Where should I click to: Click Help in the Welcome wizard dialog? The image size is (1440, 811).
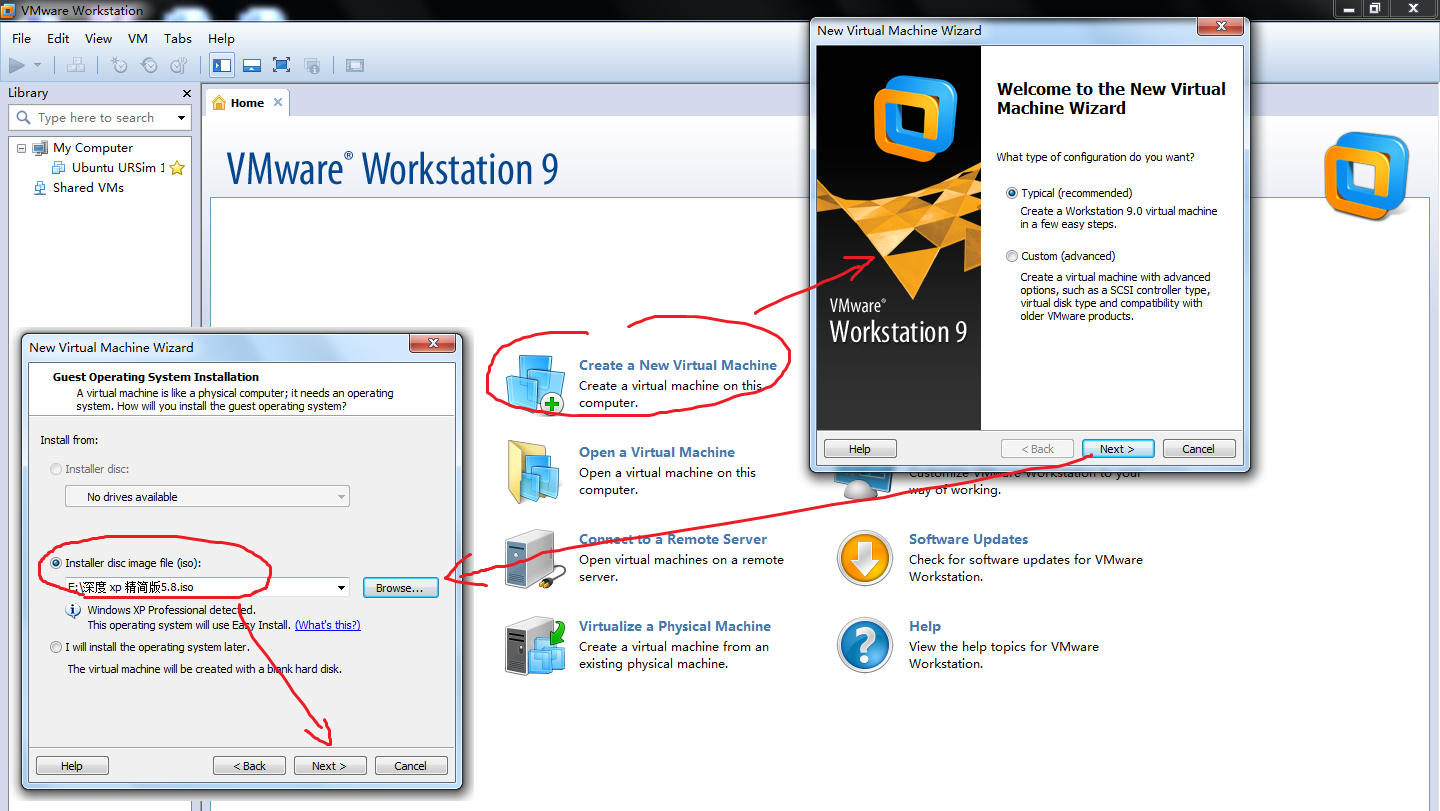coord(860,449)
